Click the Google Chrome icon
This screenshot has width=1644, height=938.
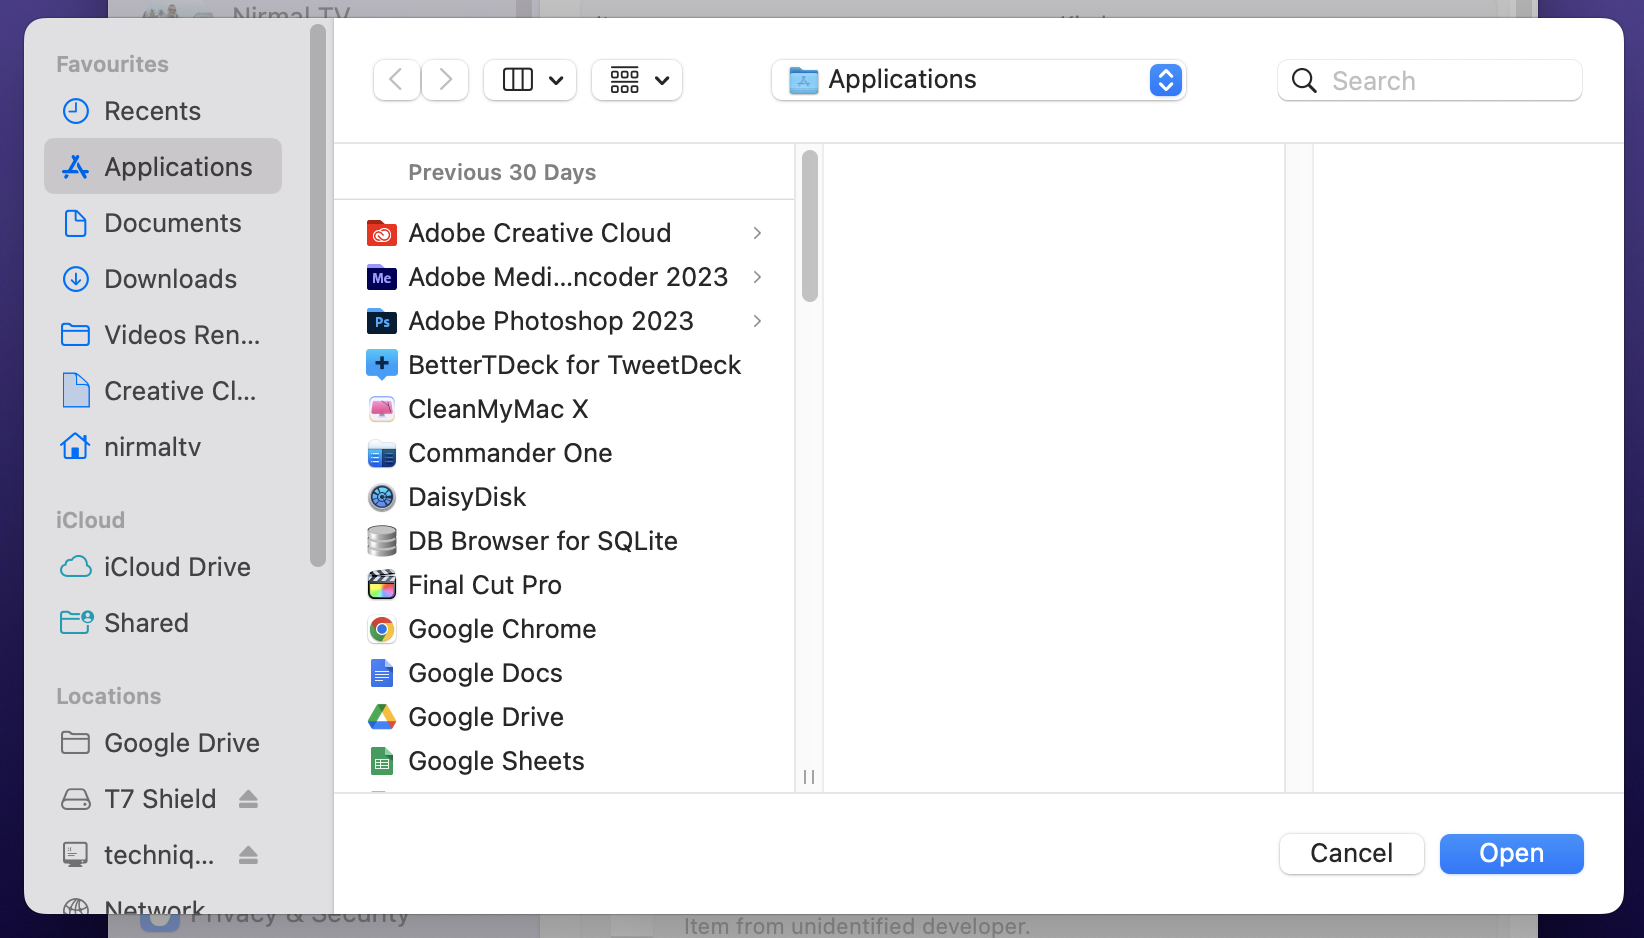click(x=382, y=629)
